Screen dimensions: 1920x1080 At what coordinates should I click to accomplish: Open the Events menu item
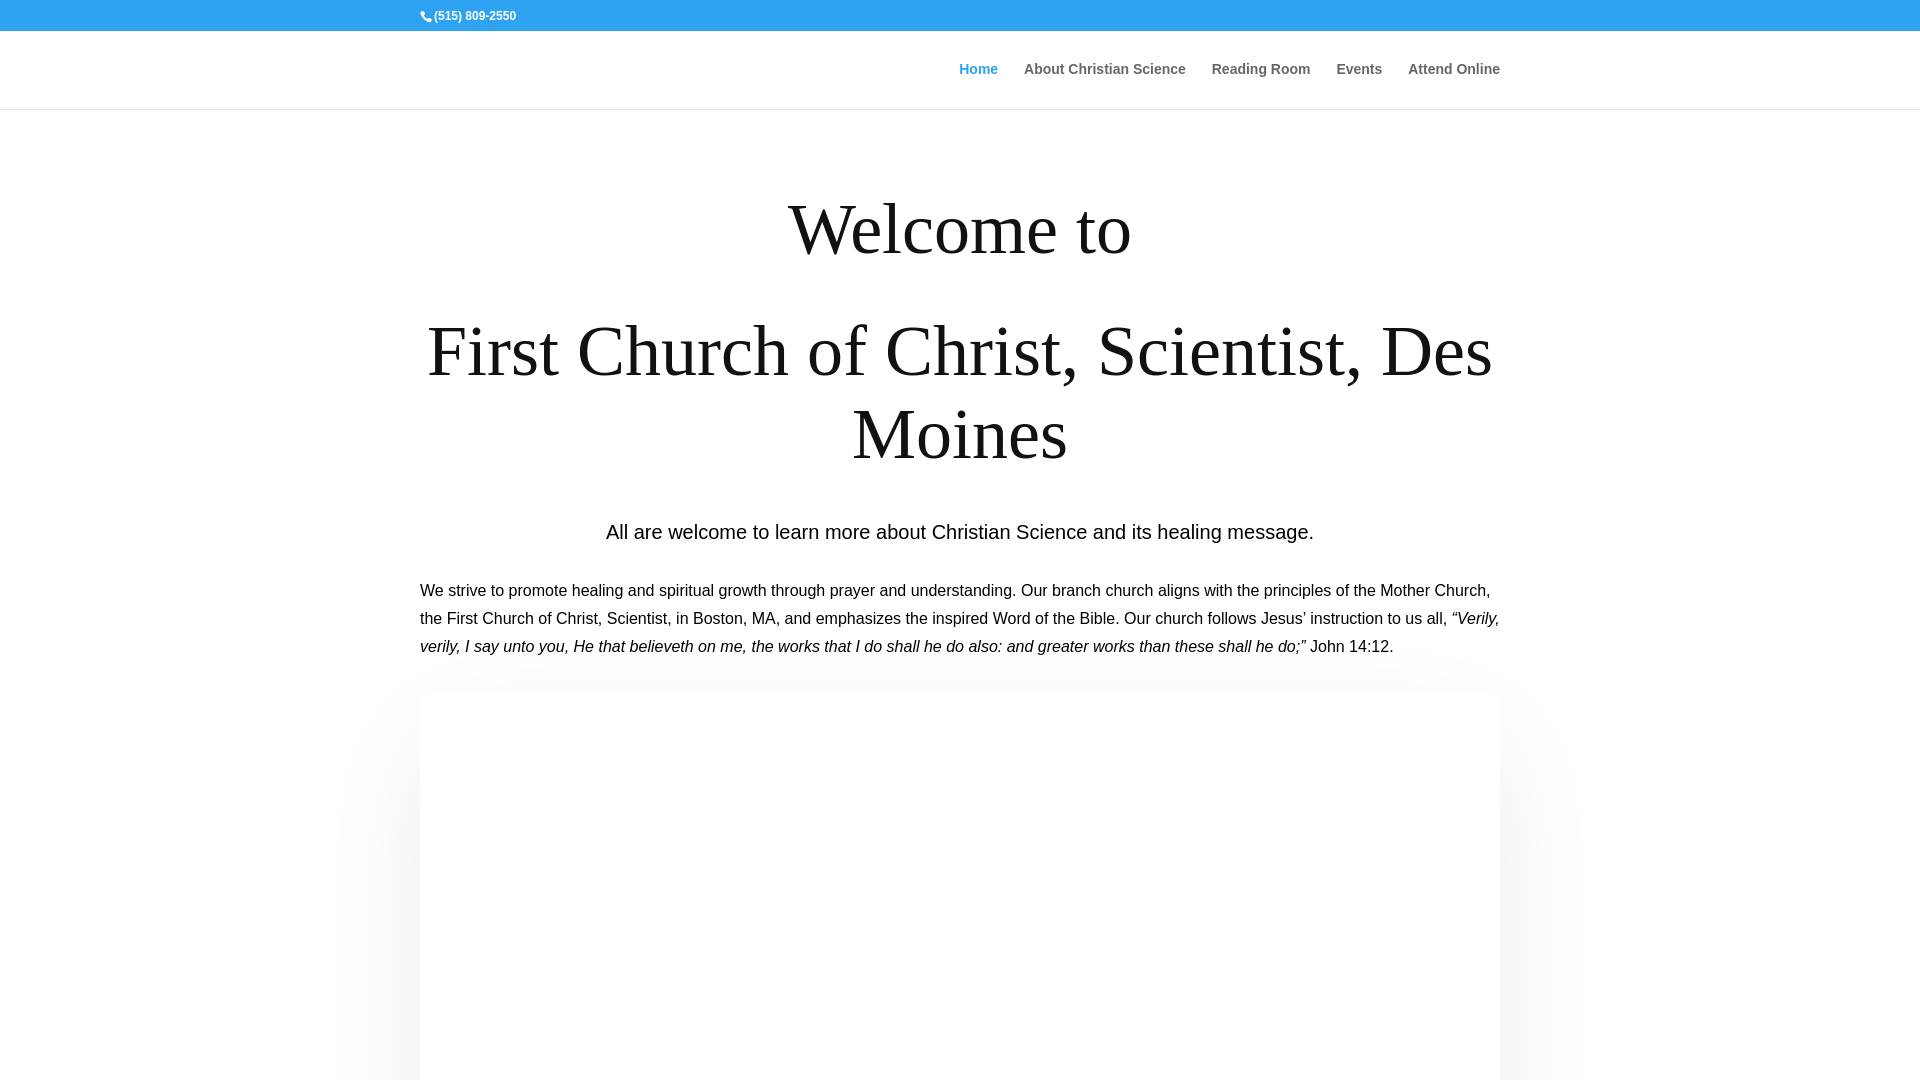pos(1359,69)
